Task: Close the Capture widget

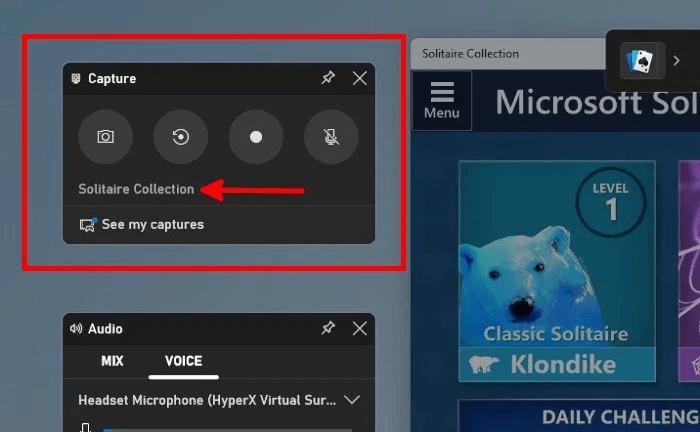Action: (x=360, y=78)
